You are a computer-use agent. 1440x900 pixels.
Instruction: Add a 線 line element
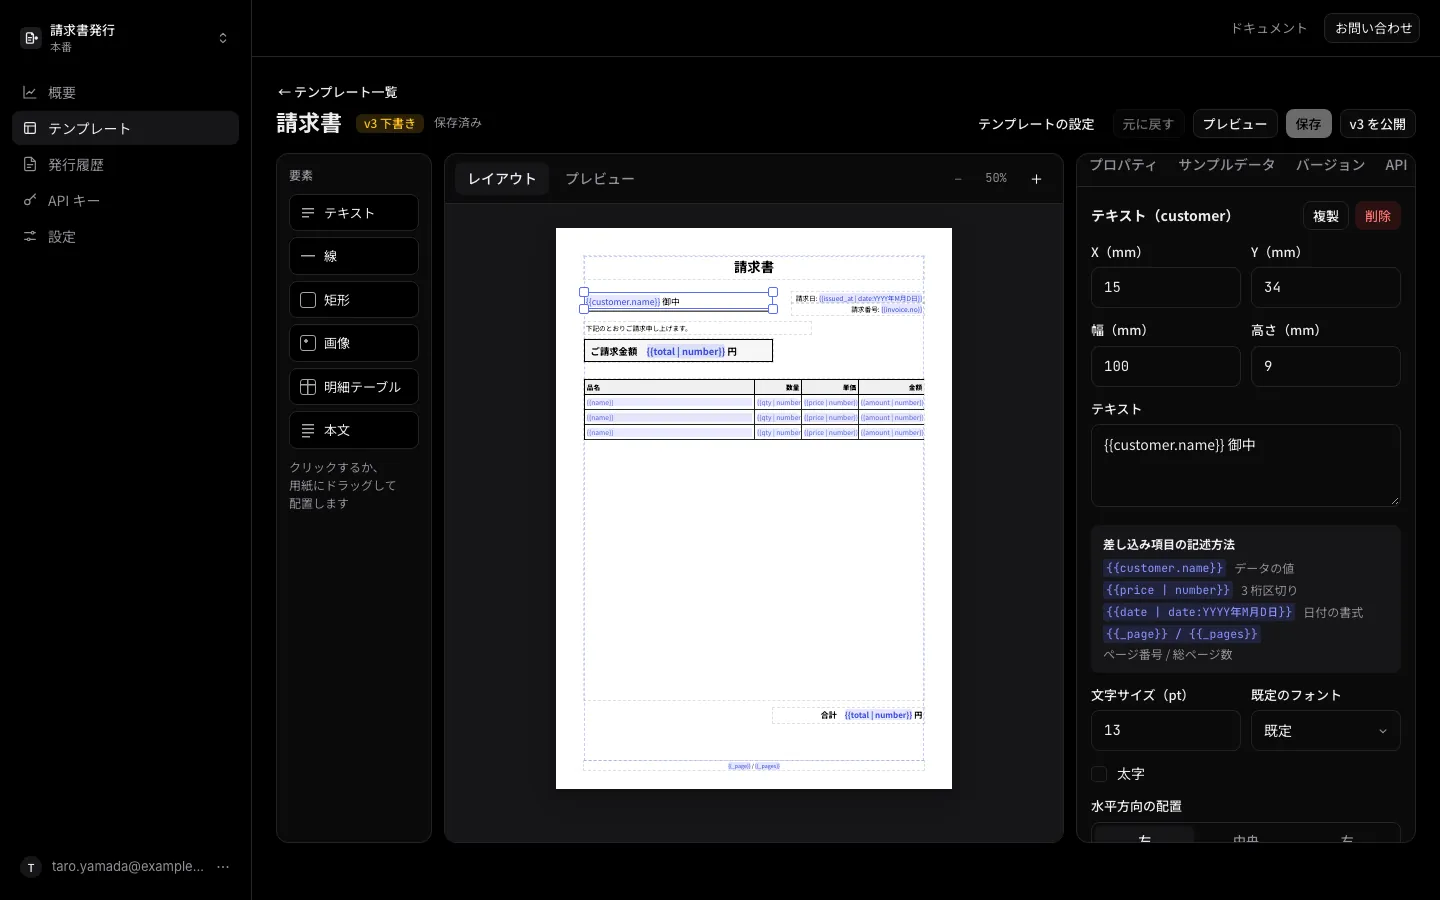tap(354, 256)
